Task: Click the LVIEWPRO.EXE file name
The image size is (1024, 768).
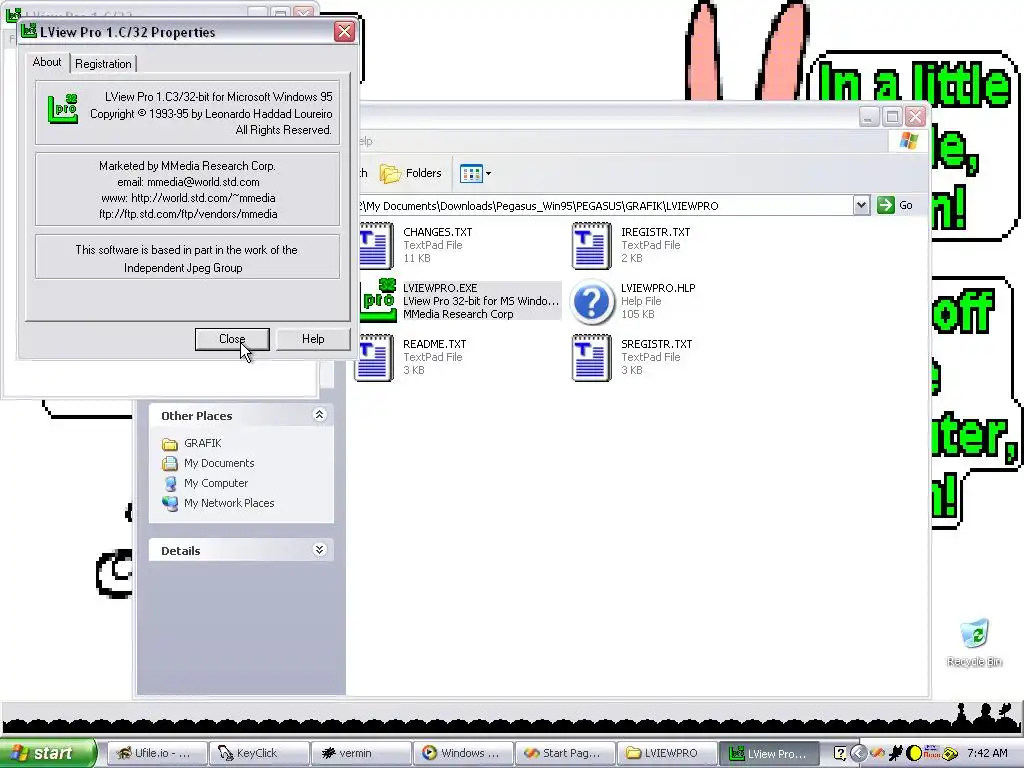Action: [x=440, y=288]
